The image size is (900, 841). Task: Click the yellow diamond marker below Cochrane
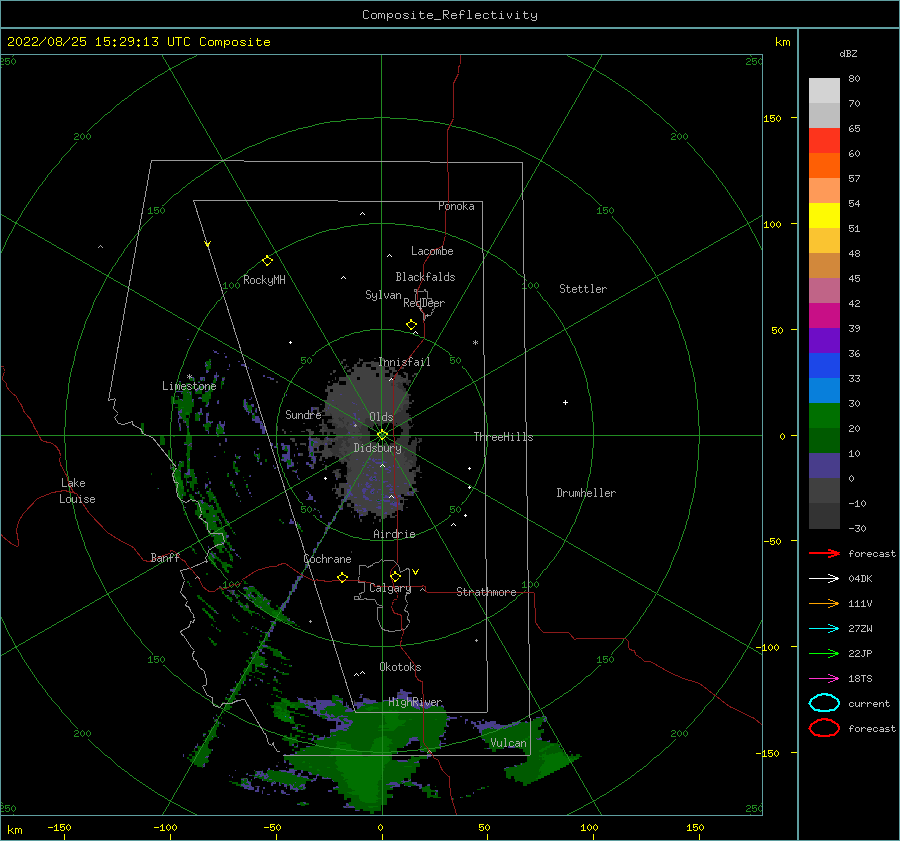343,577
